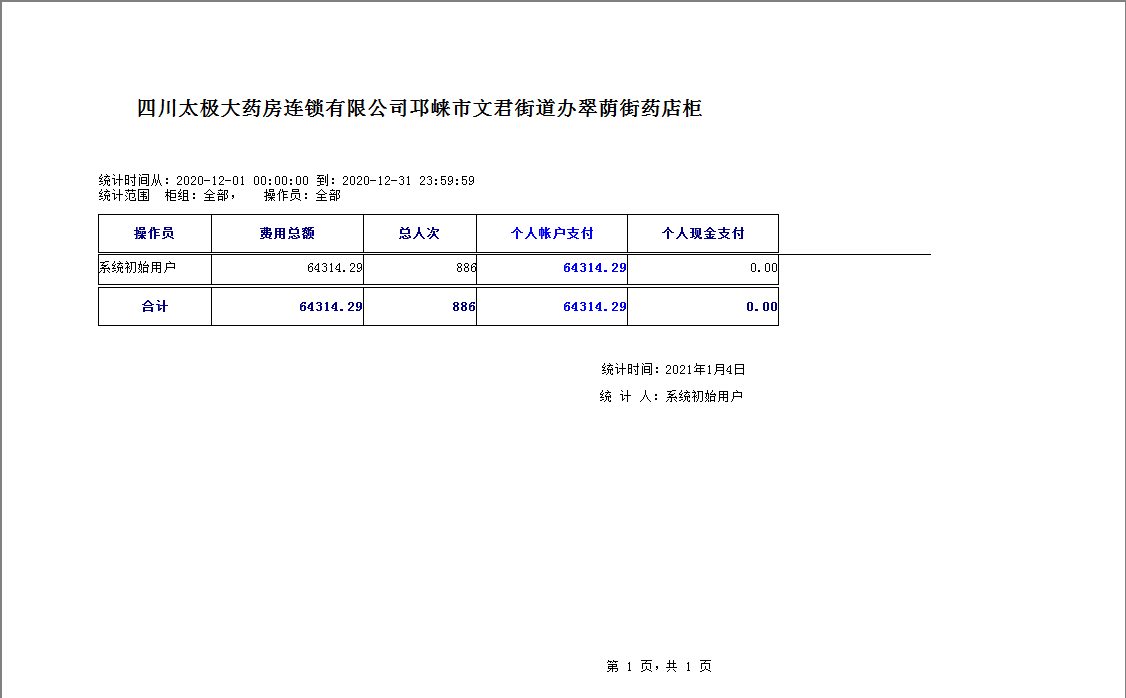Click the 统计人：系统初始用户 line
Screen dimensions: 1126x698
pyautogui.click(x=671, y=396)
